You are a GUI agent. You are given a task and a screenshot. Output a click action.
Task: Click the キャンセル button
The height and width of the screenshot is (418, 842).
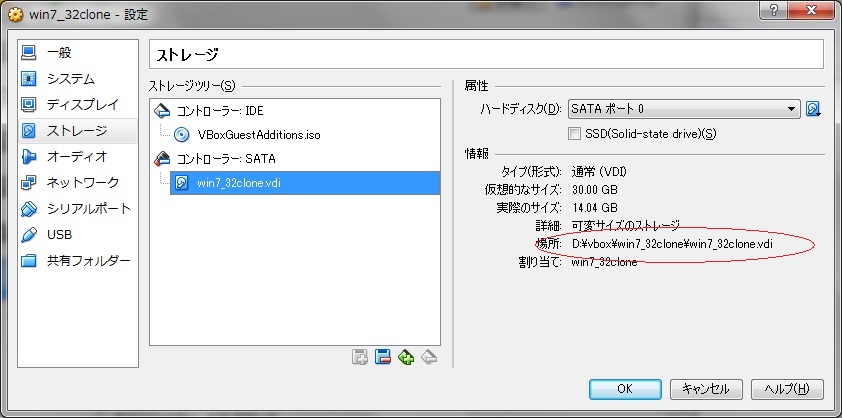[x=706, y=389]
